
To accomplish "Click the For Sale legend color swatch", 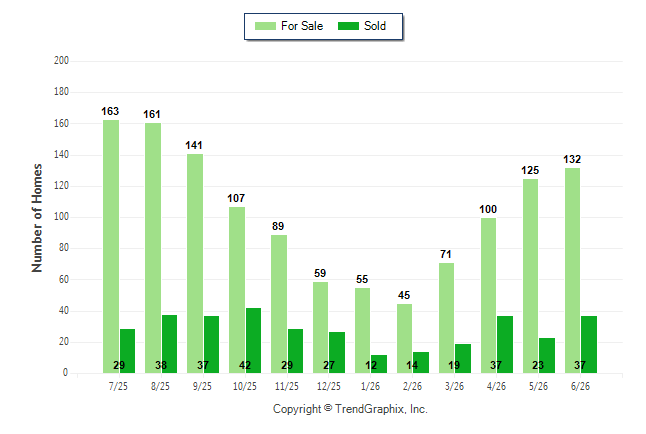I will tap(265, 26).
